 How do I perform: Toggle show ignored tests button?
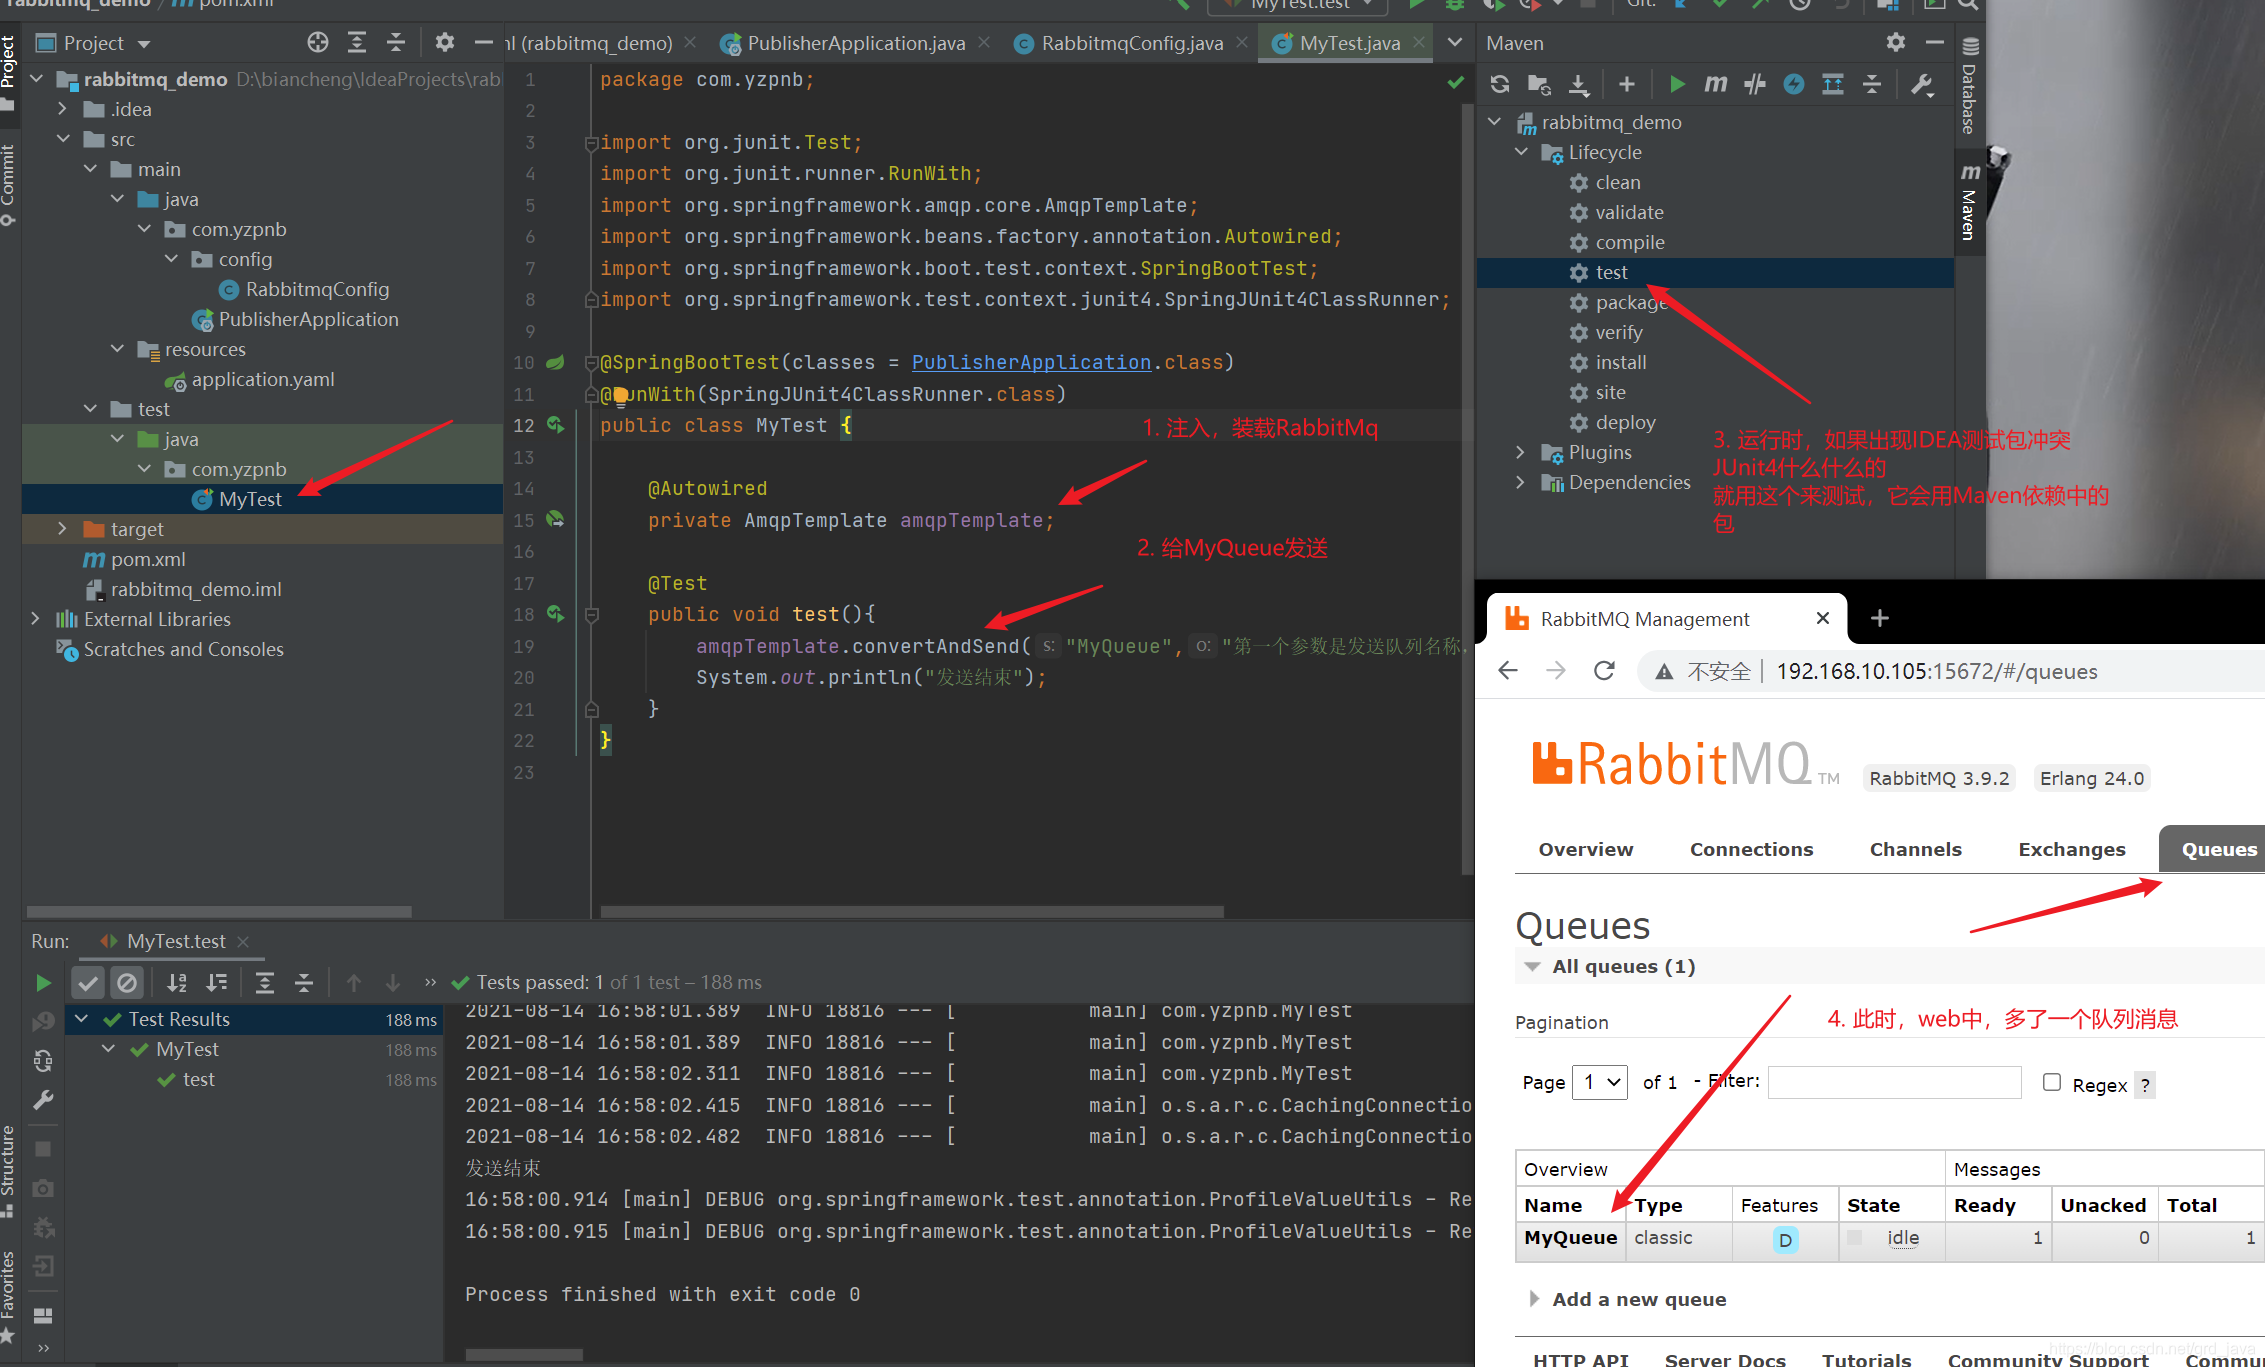tap(127, 983)
